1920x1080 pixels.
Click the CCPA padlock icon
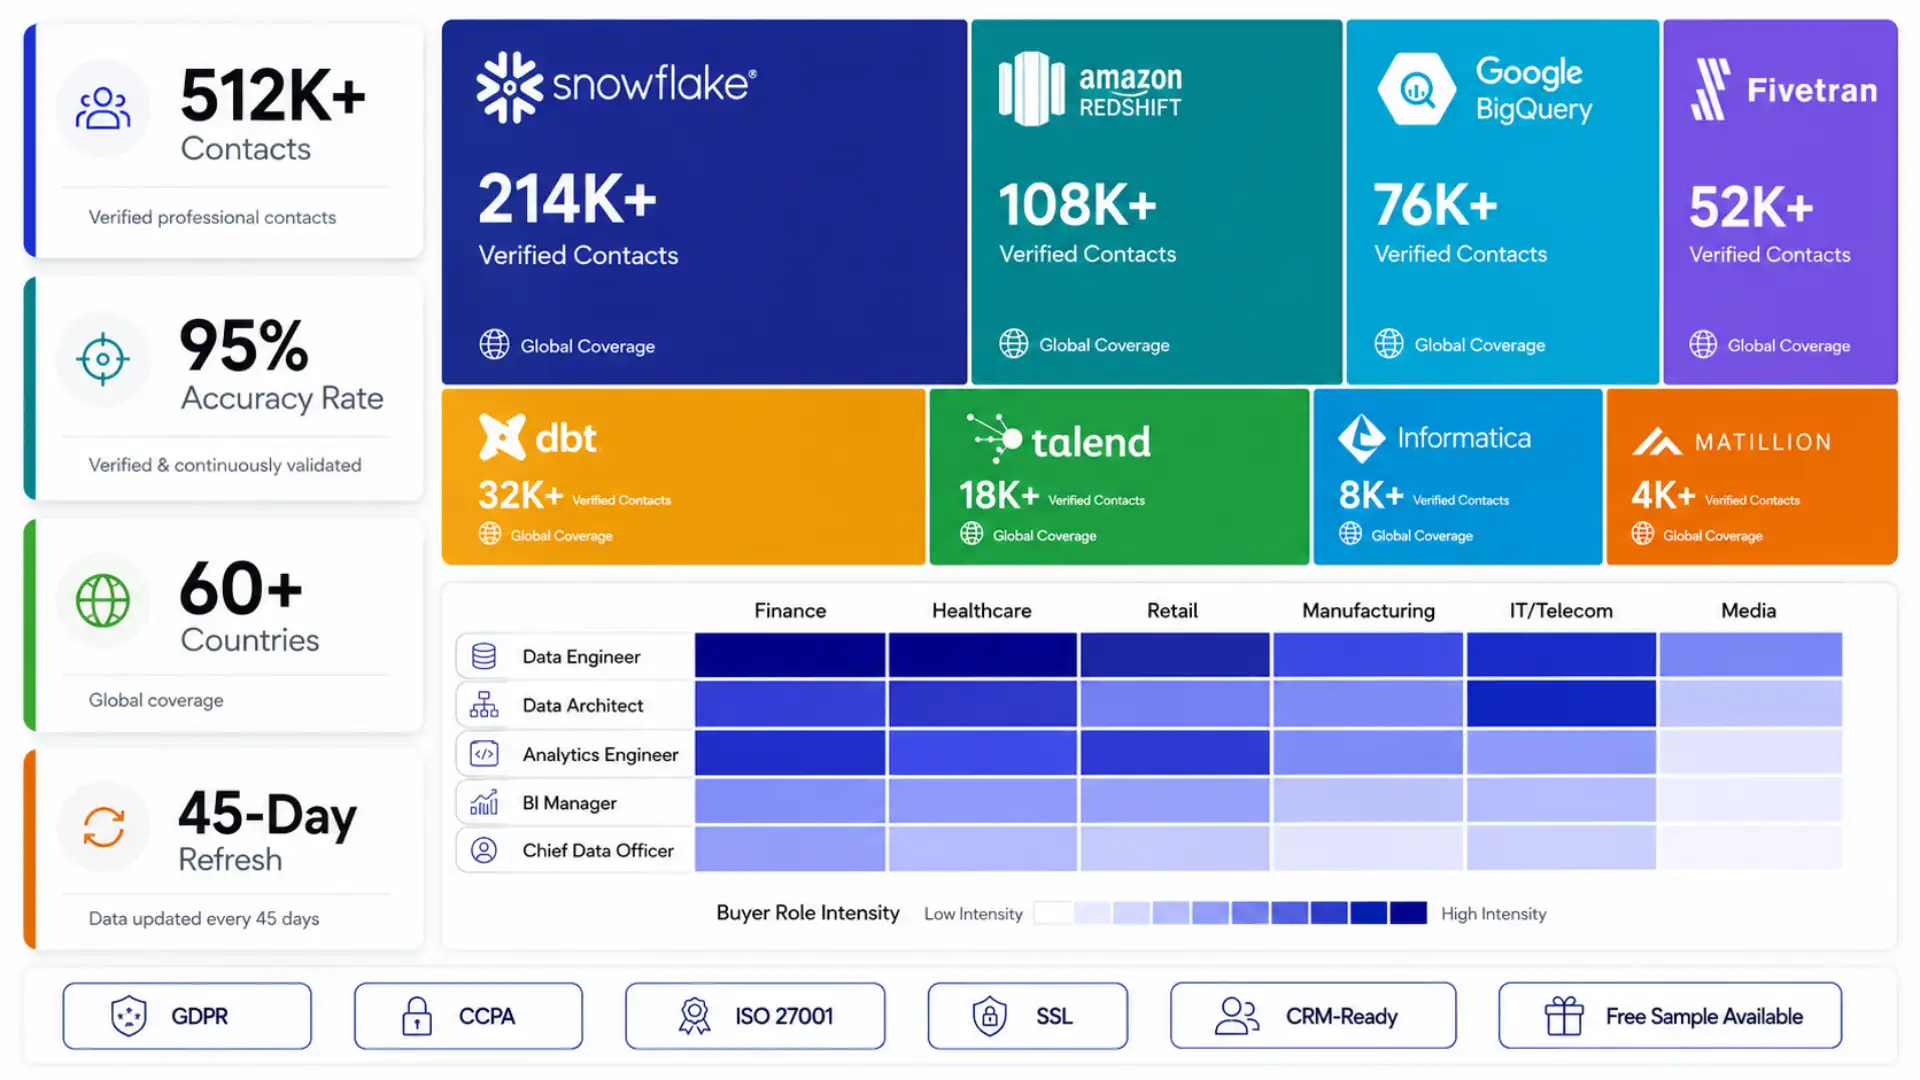(417, 1016)
